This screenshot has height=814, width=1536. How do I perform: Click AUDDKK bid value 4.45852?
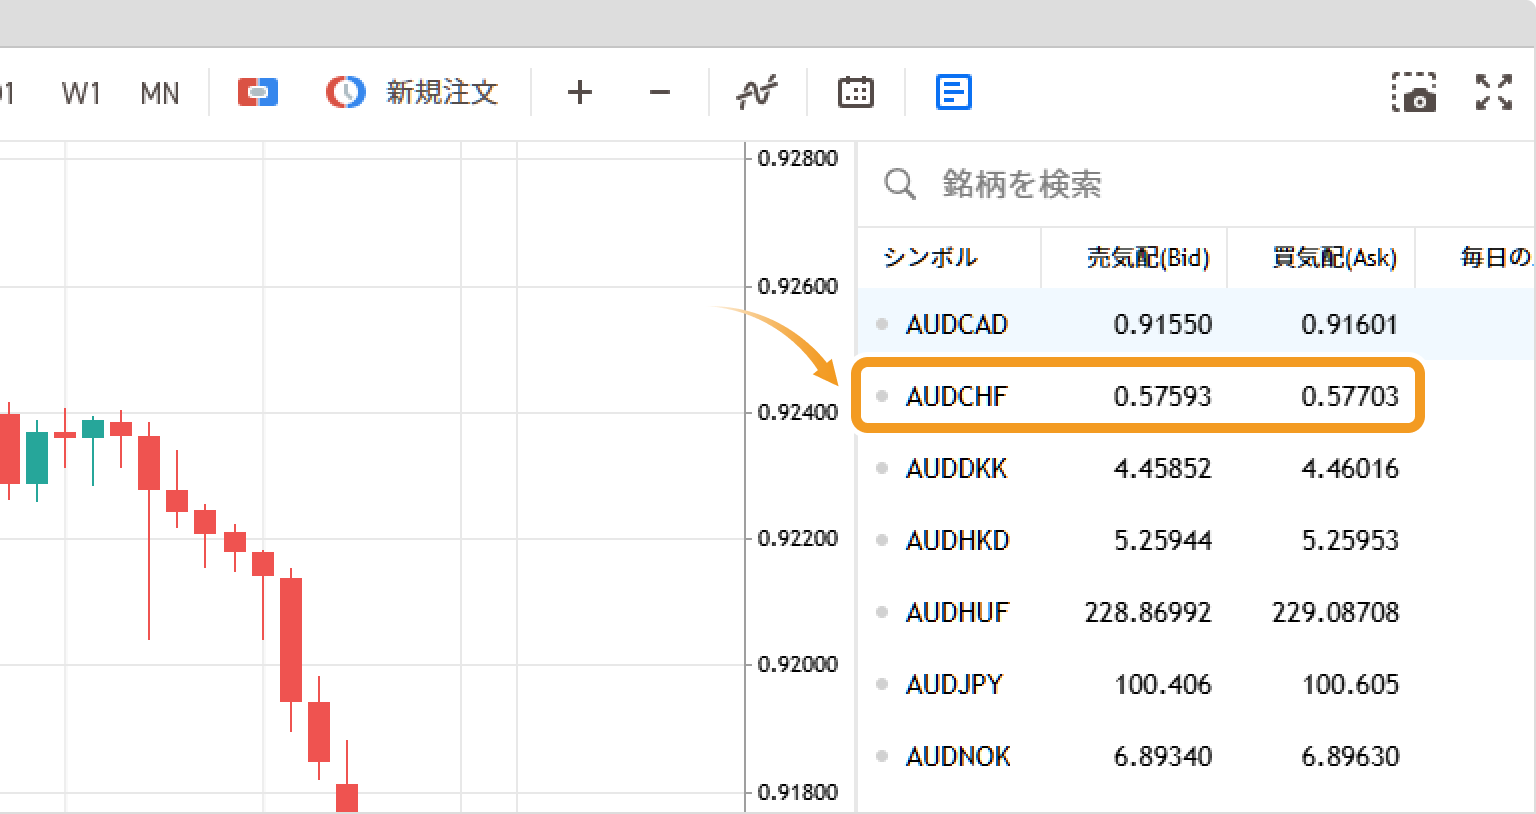pyautogui.click(x=1162, y=468)
